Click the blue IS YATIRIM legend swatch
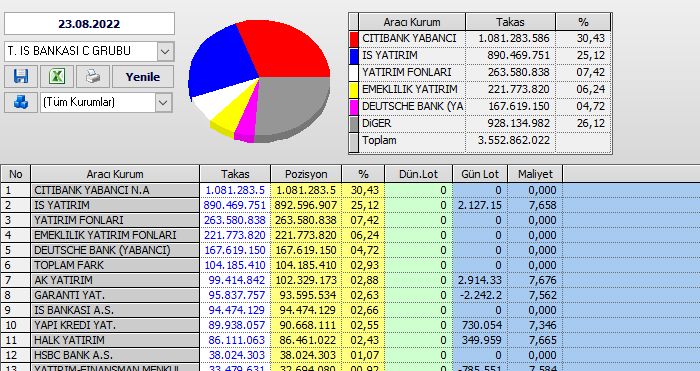This screenshot has width=700, height=371. pyautogui.click(x=354, y=56)
